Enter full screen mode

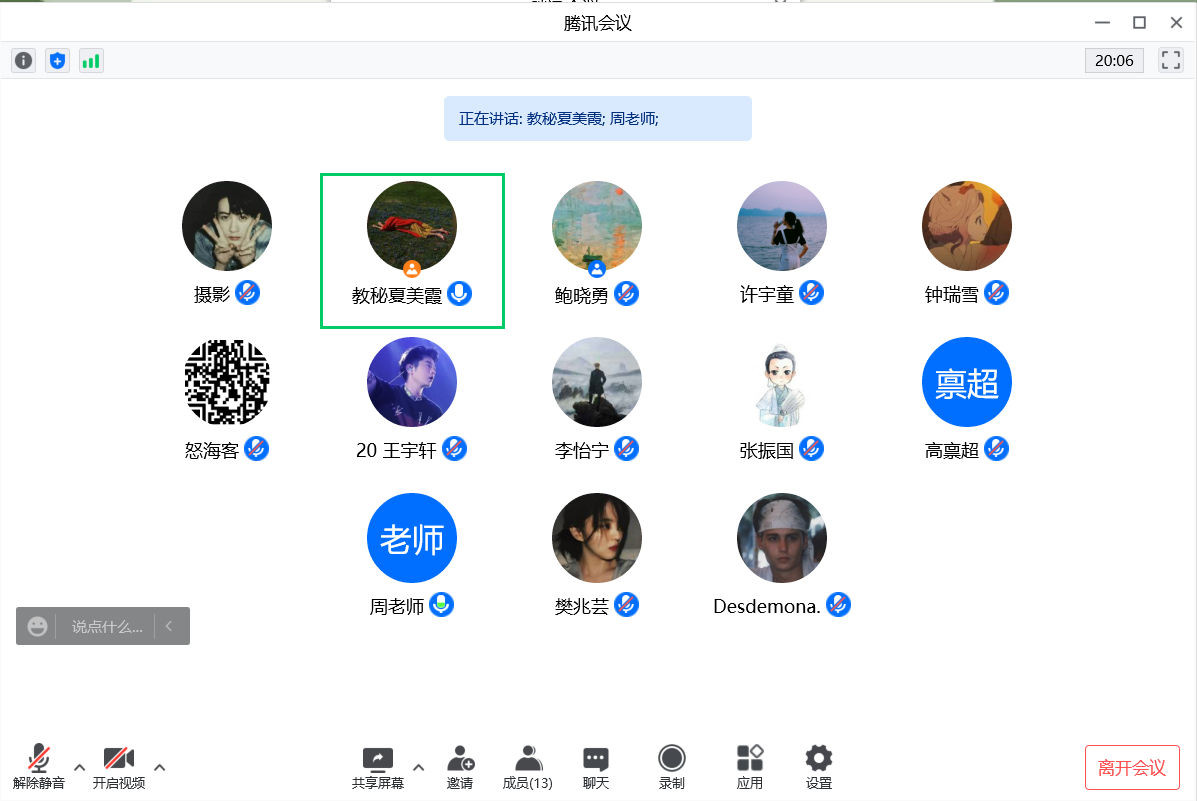[1170, 61]
